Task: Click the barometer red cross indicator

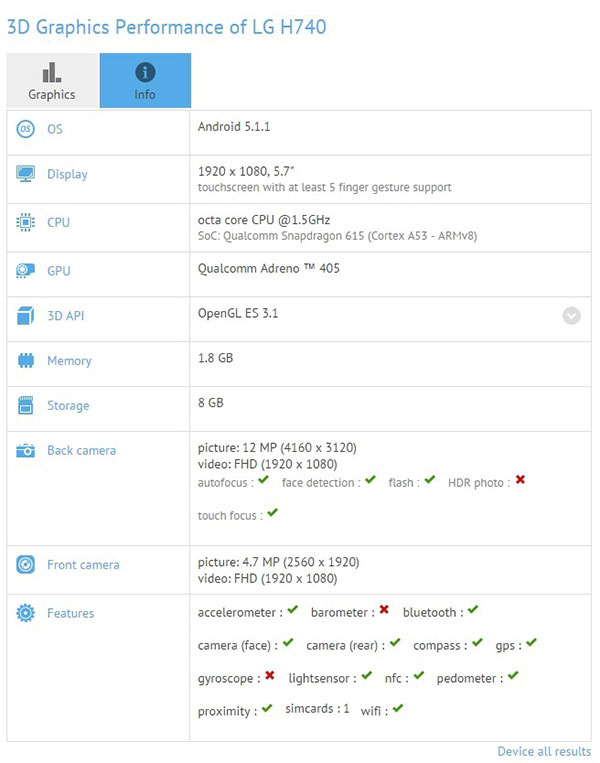Action: (384, 609)
